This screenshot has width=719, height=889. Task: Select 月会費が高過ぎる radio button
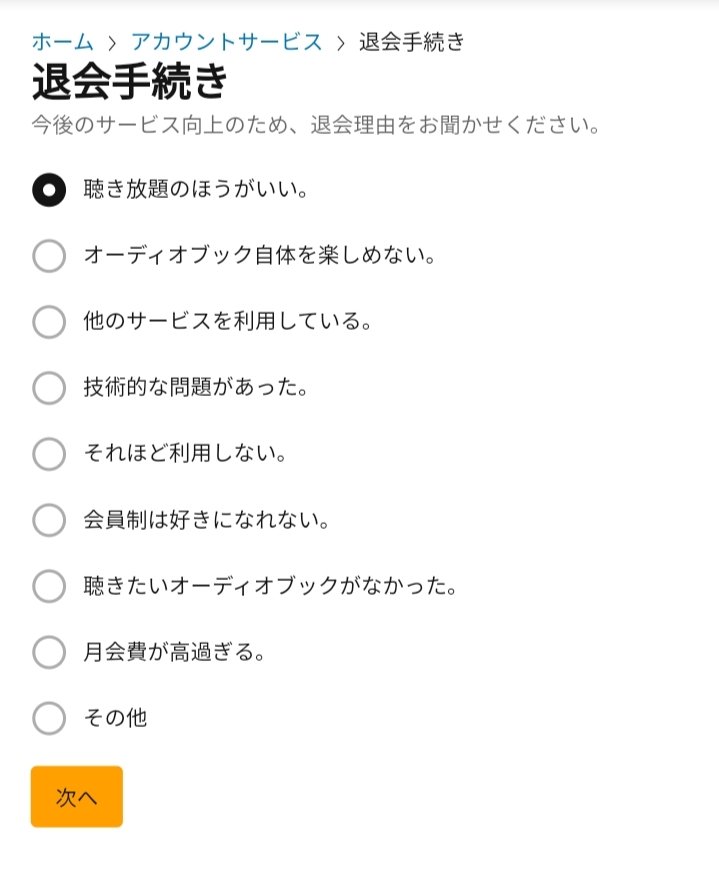tap(49, 652)
